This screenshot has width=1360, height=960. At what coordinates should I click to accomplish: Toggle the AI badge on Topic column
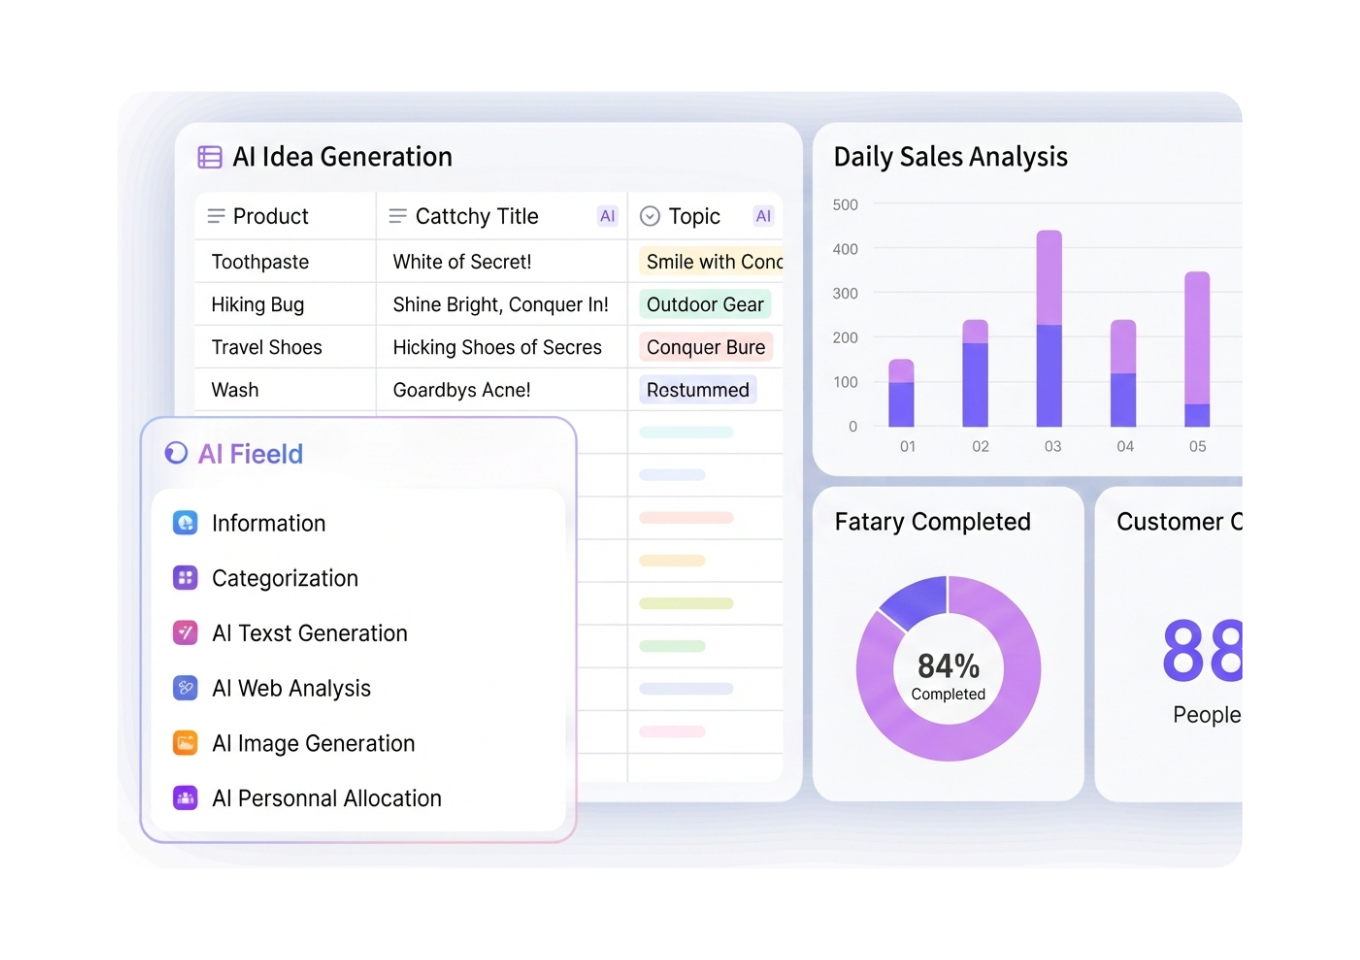pyautogui.click(x=763, y=215)
